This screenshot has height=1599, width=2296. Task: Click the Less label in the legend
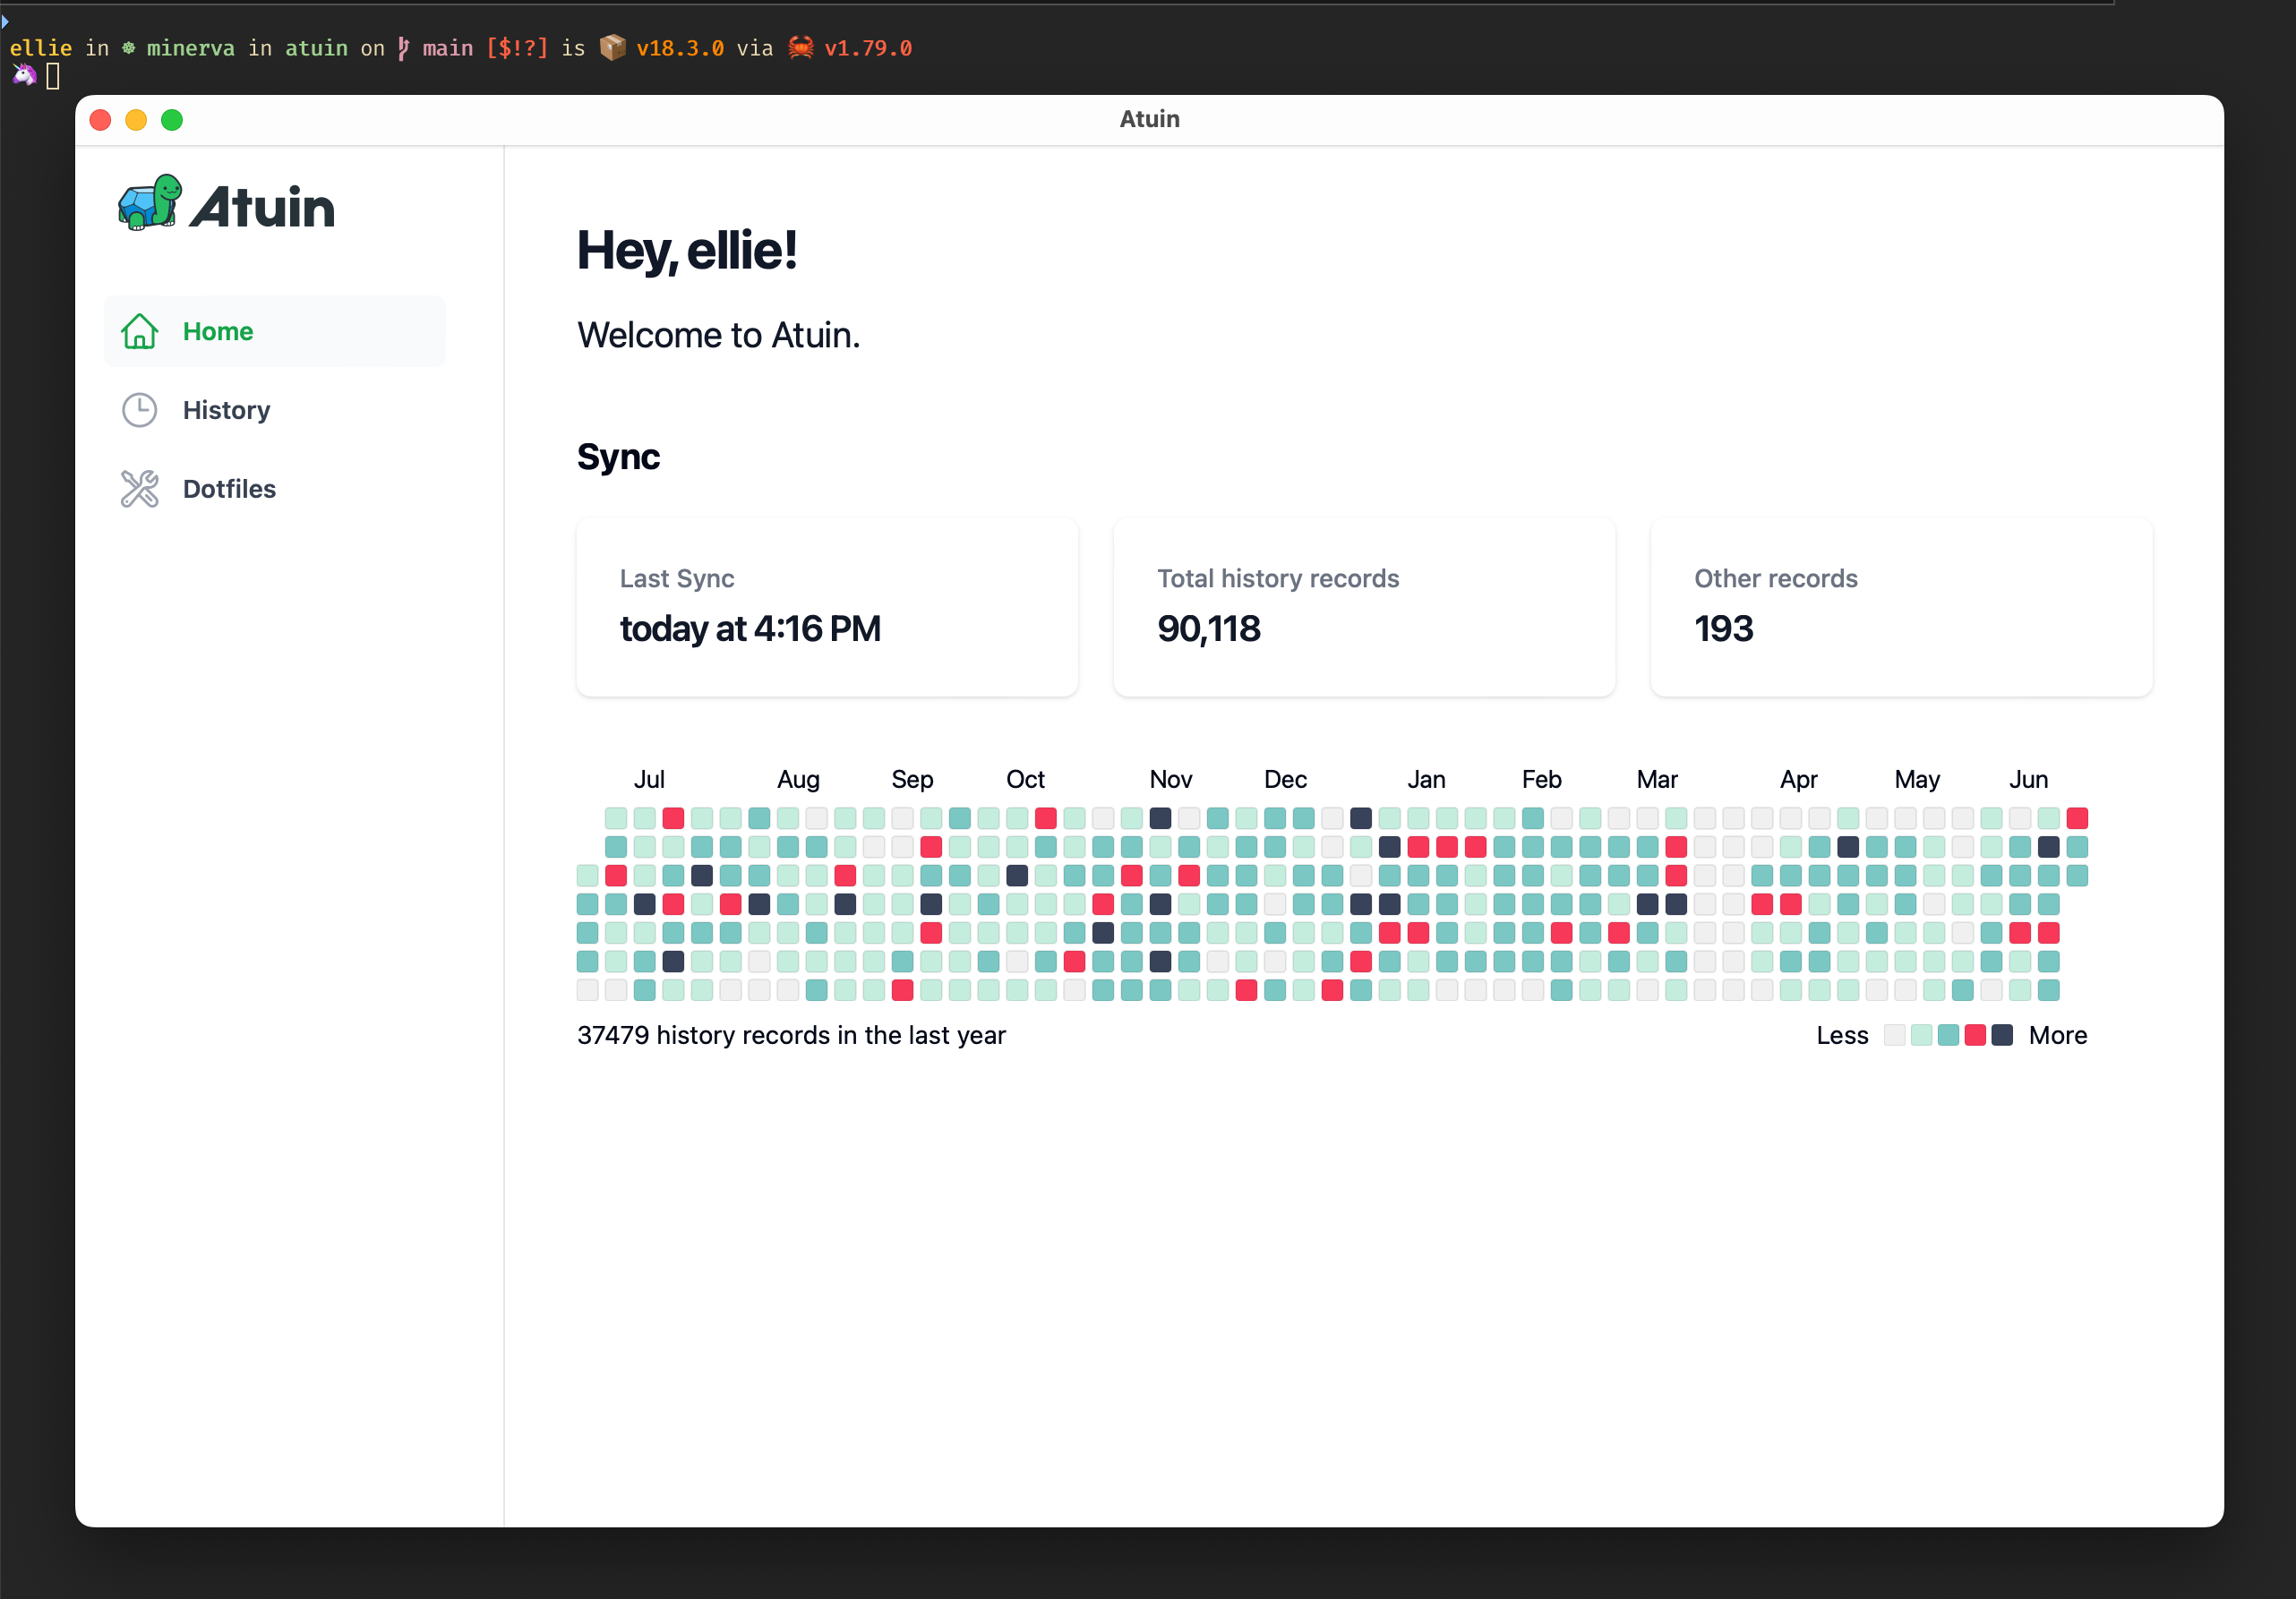1842,1035
